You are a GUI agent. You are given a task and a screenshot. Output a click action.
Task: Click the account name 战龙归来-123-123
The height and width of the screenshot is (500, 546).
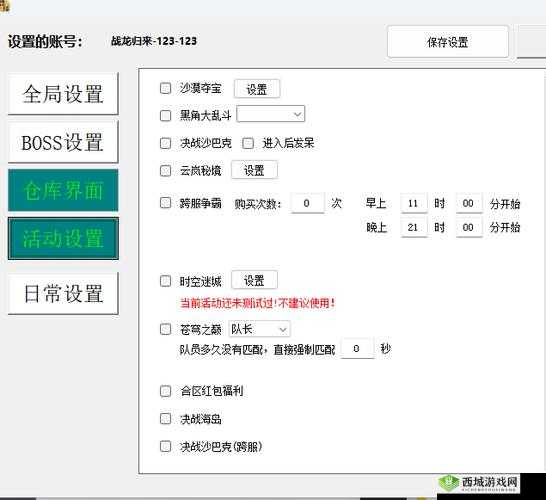(x=154, y=41)
